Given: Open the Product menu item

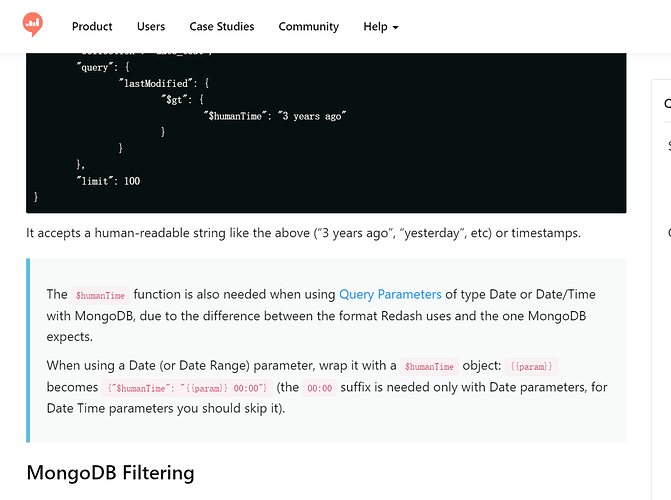Looking at the screenshot, I should [x=92, y=27].
